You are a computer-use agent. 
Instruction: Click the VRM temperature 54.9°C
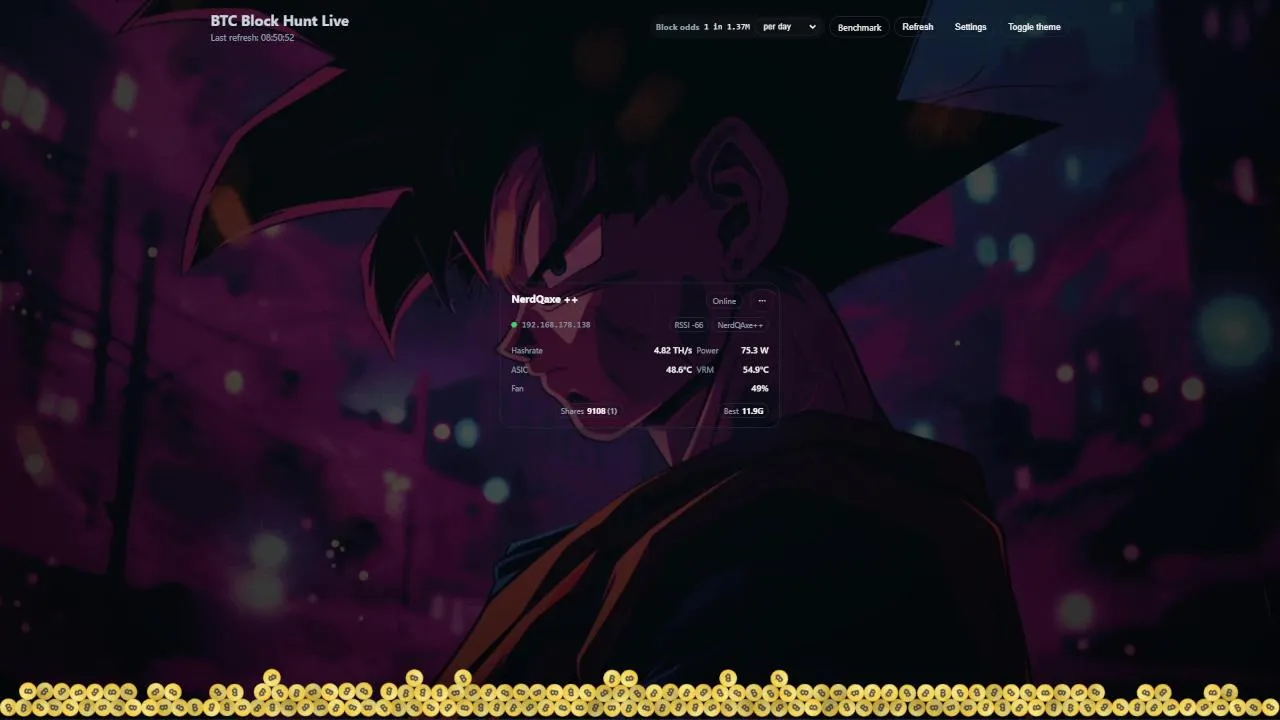coord(756,370)
